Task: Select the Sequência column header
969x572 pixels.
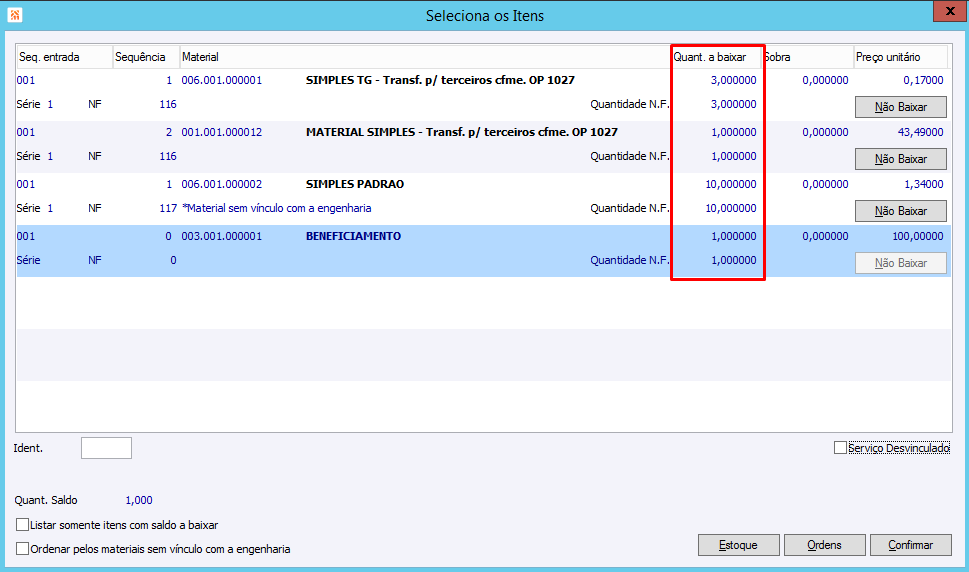Action: [146, 57]
